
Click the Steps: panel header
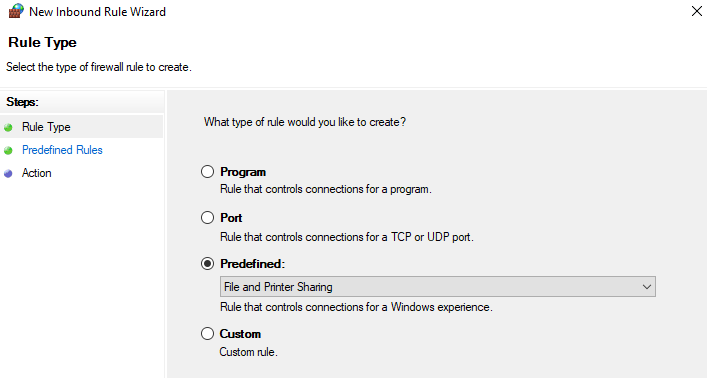tap(23, 102)
